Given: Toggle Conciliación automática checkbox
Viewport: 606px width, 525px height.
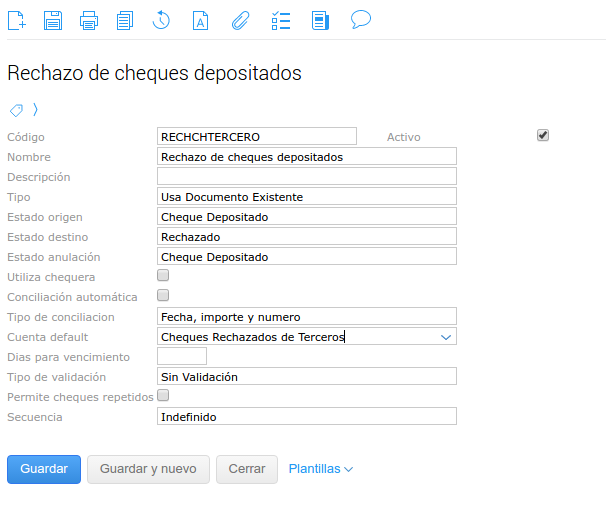Looking at the screenshot, I should (163, 295).
